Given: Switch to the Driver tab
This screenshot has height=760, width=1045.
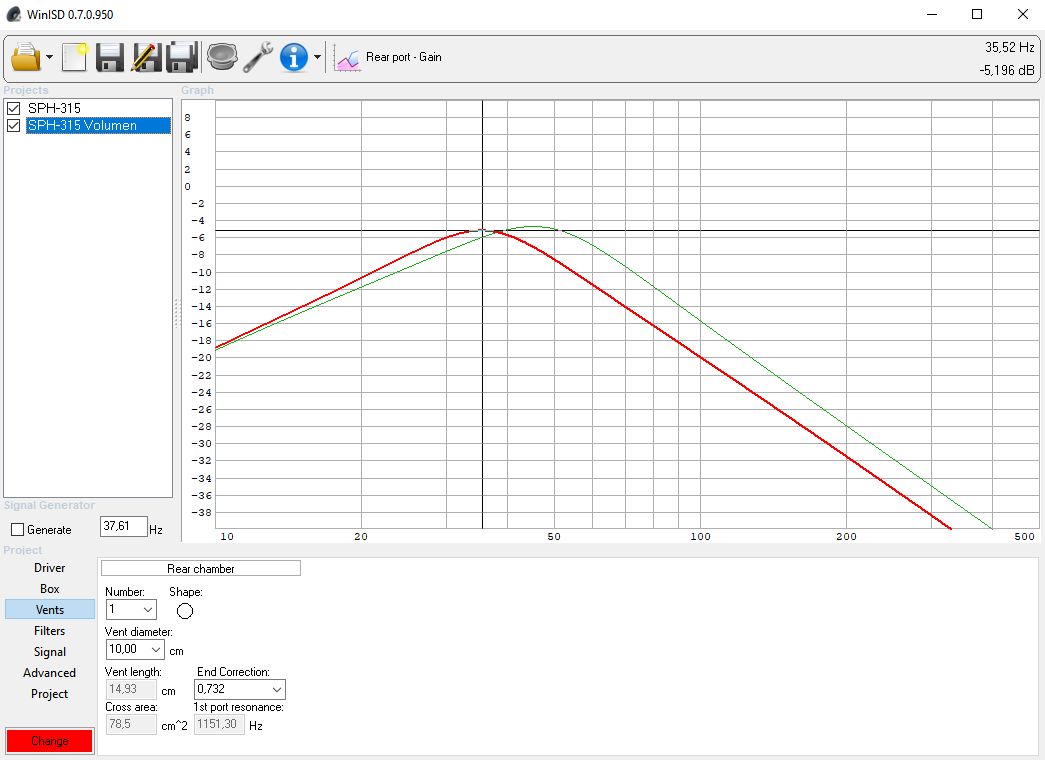Looking at the screenshot, I should click(x=50, y=568).
